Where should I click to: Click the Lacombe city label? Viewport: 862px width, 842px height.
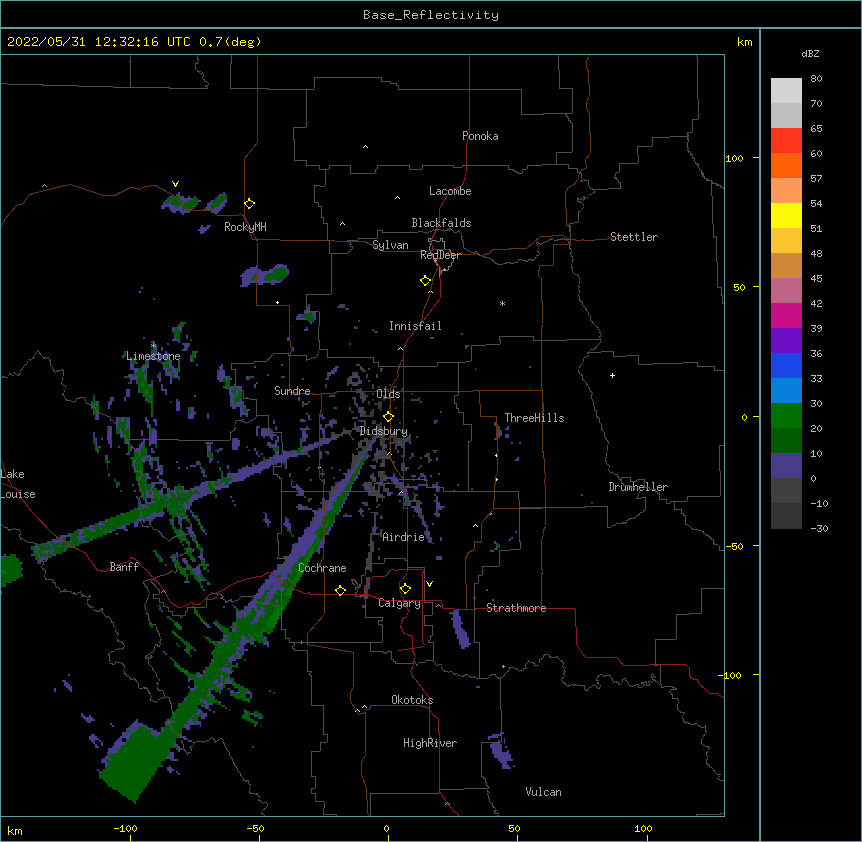(x=450, y=191)
